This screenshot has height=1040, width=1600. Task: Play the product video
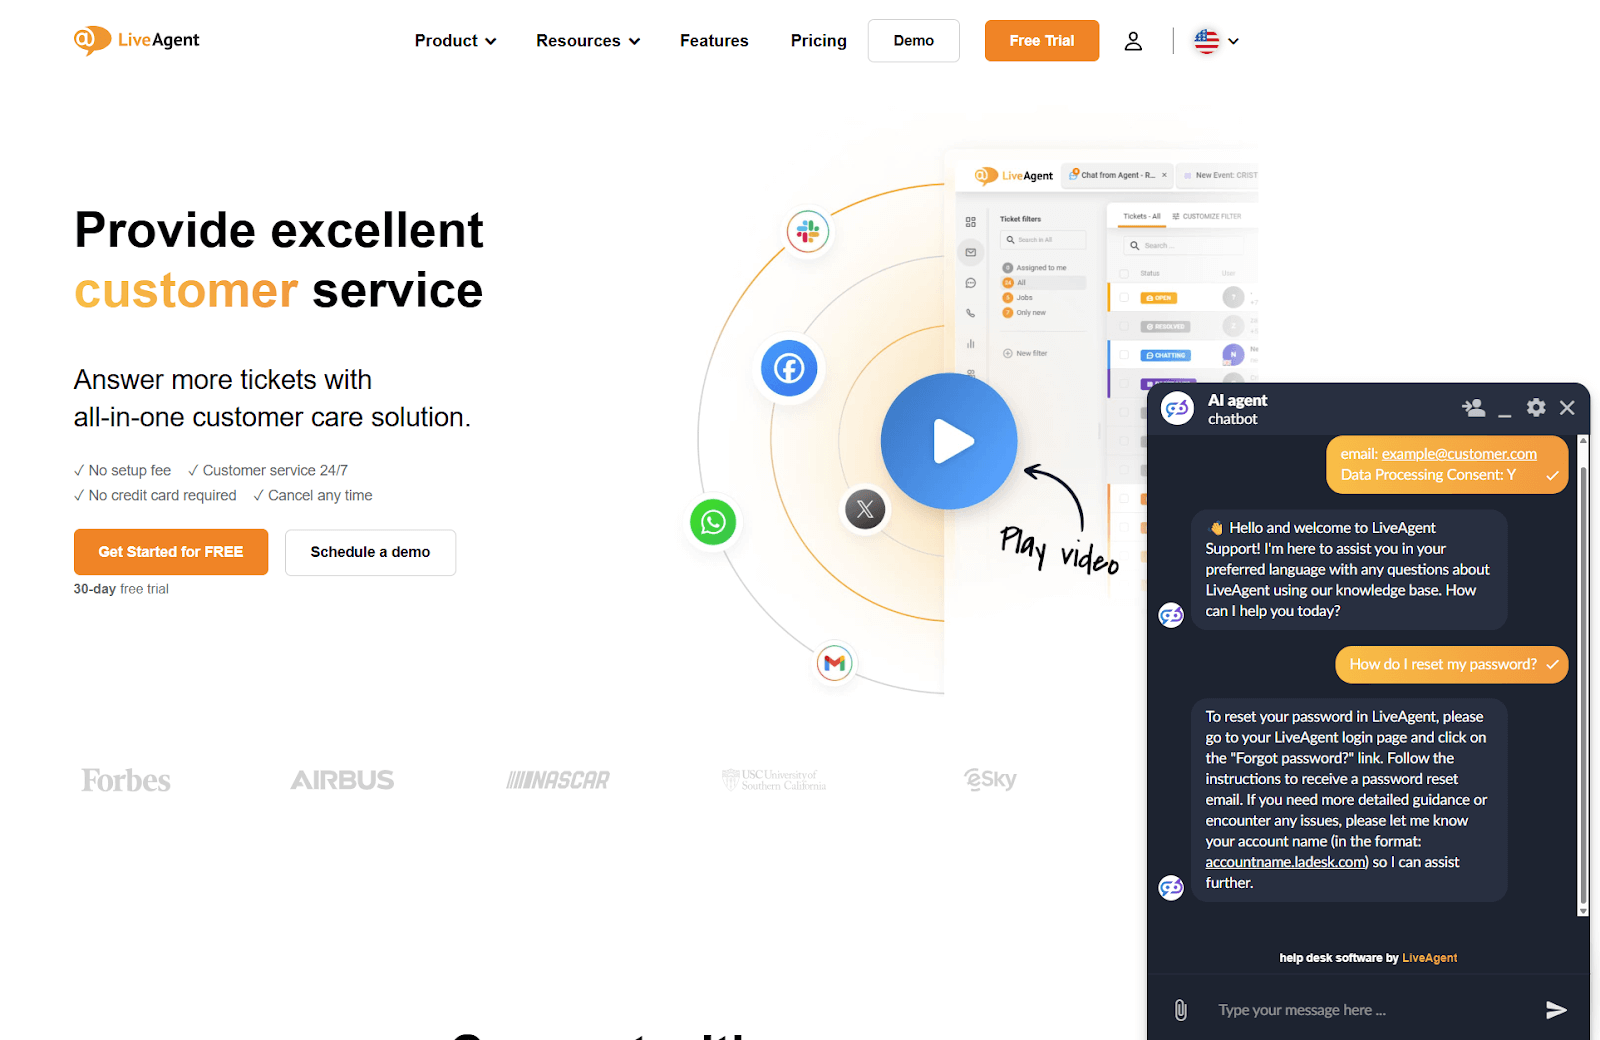[x=948, y=440]
